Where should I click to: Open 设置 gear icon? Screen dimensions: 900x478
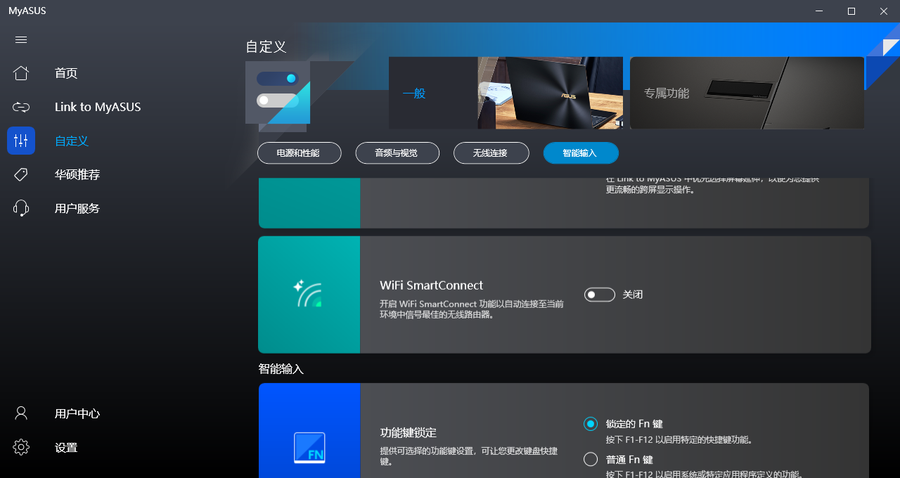point(21,447)
